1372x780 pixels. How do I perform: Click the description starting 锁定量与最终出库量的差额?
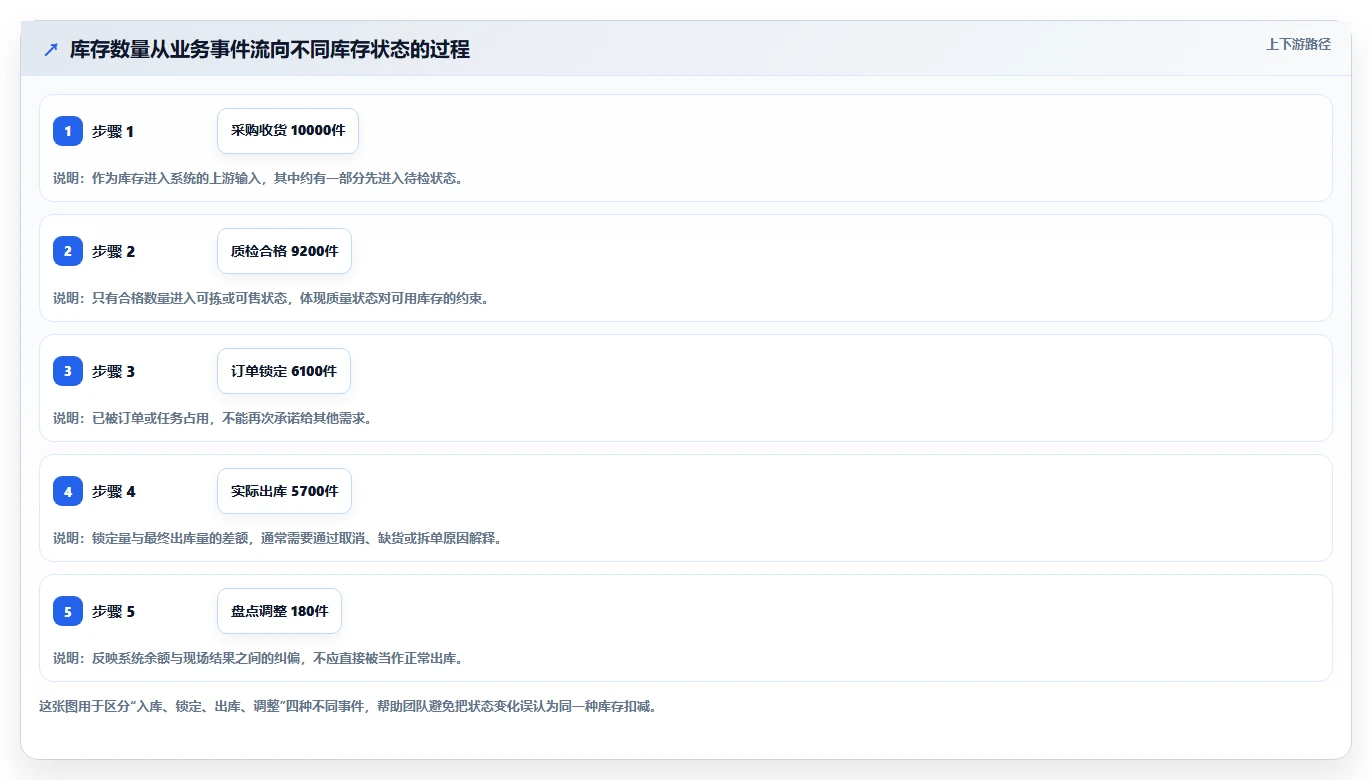(277, 538)
